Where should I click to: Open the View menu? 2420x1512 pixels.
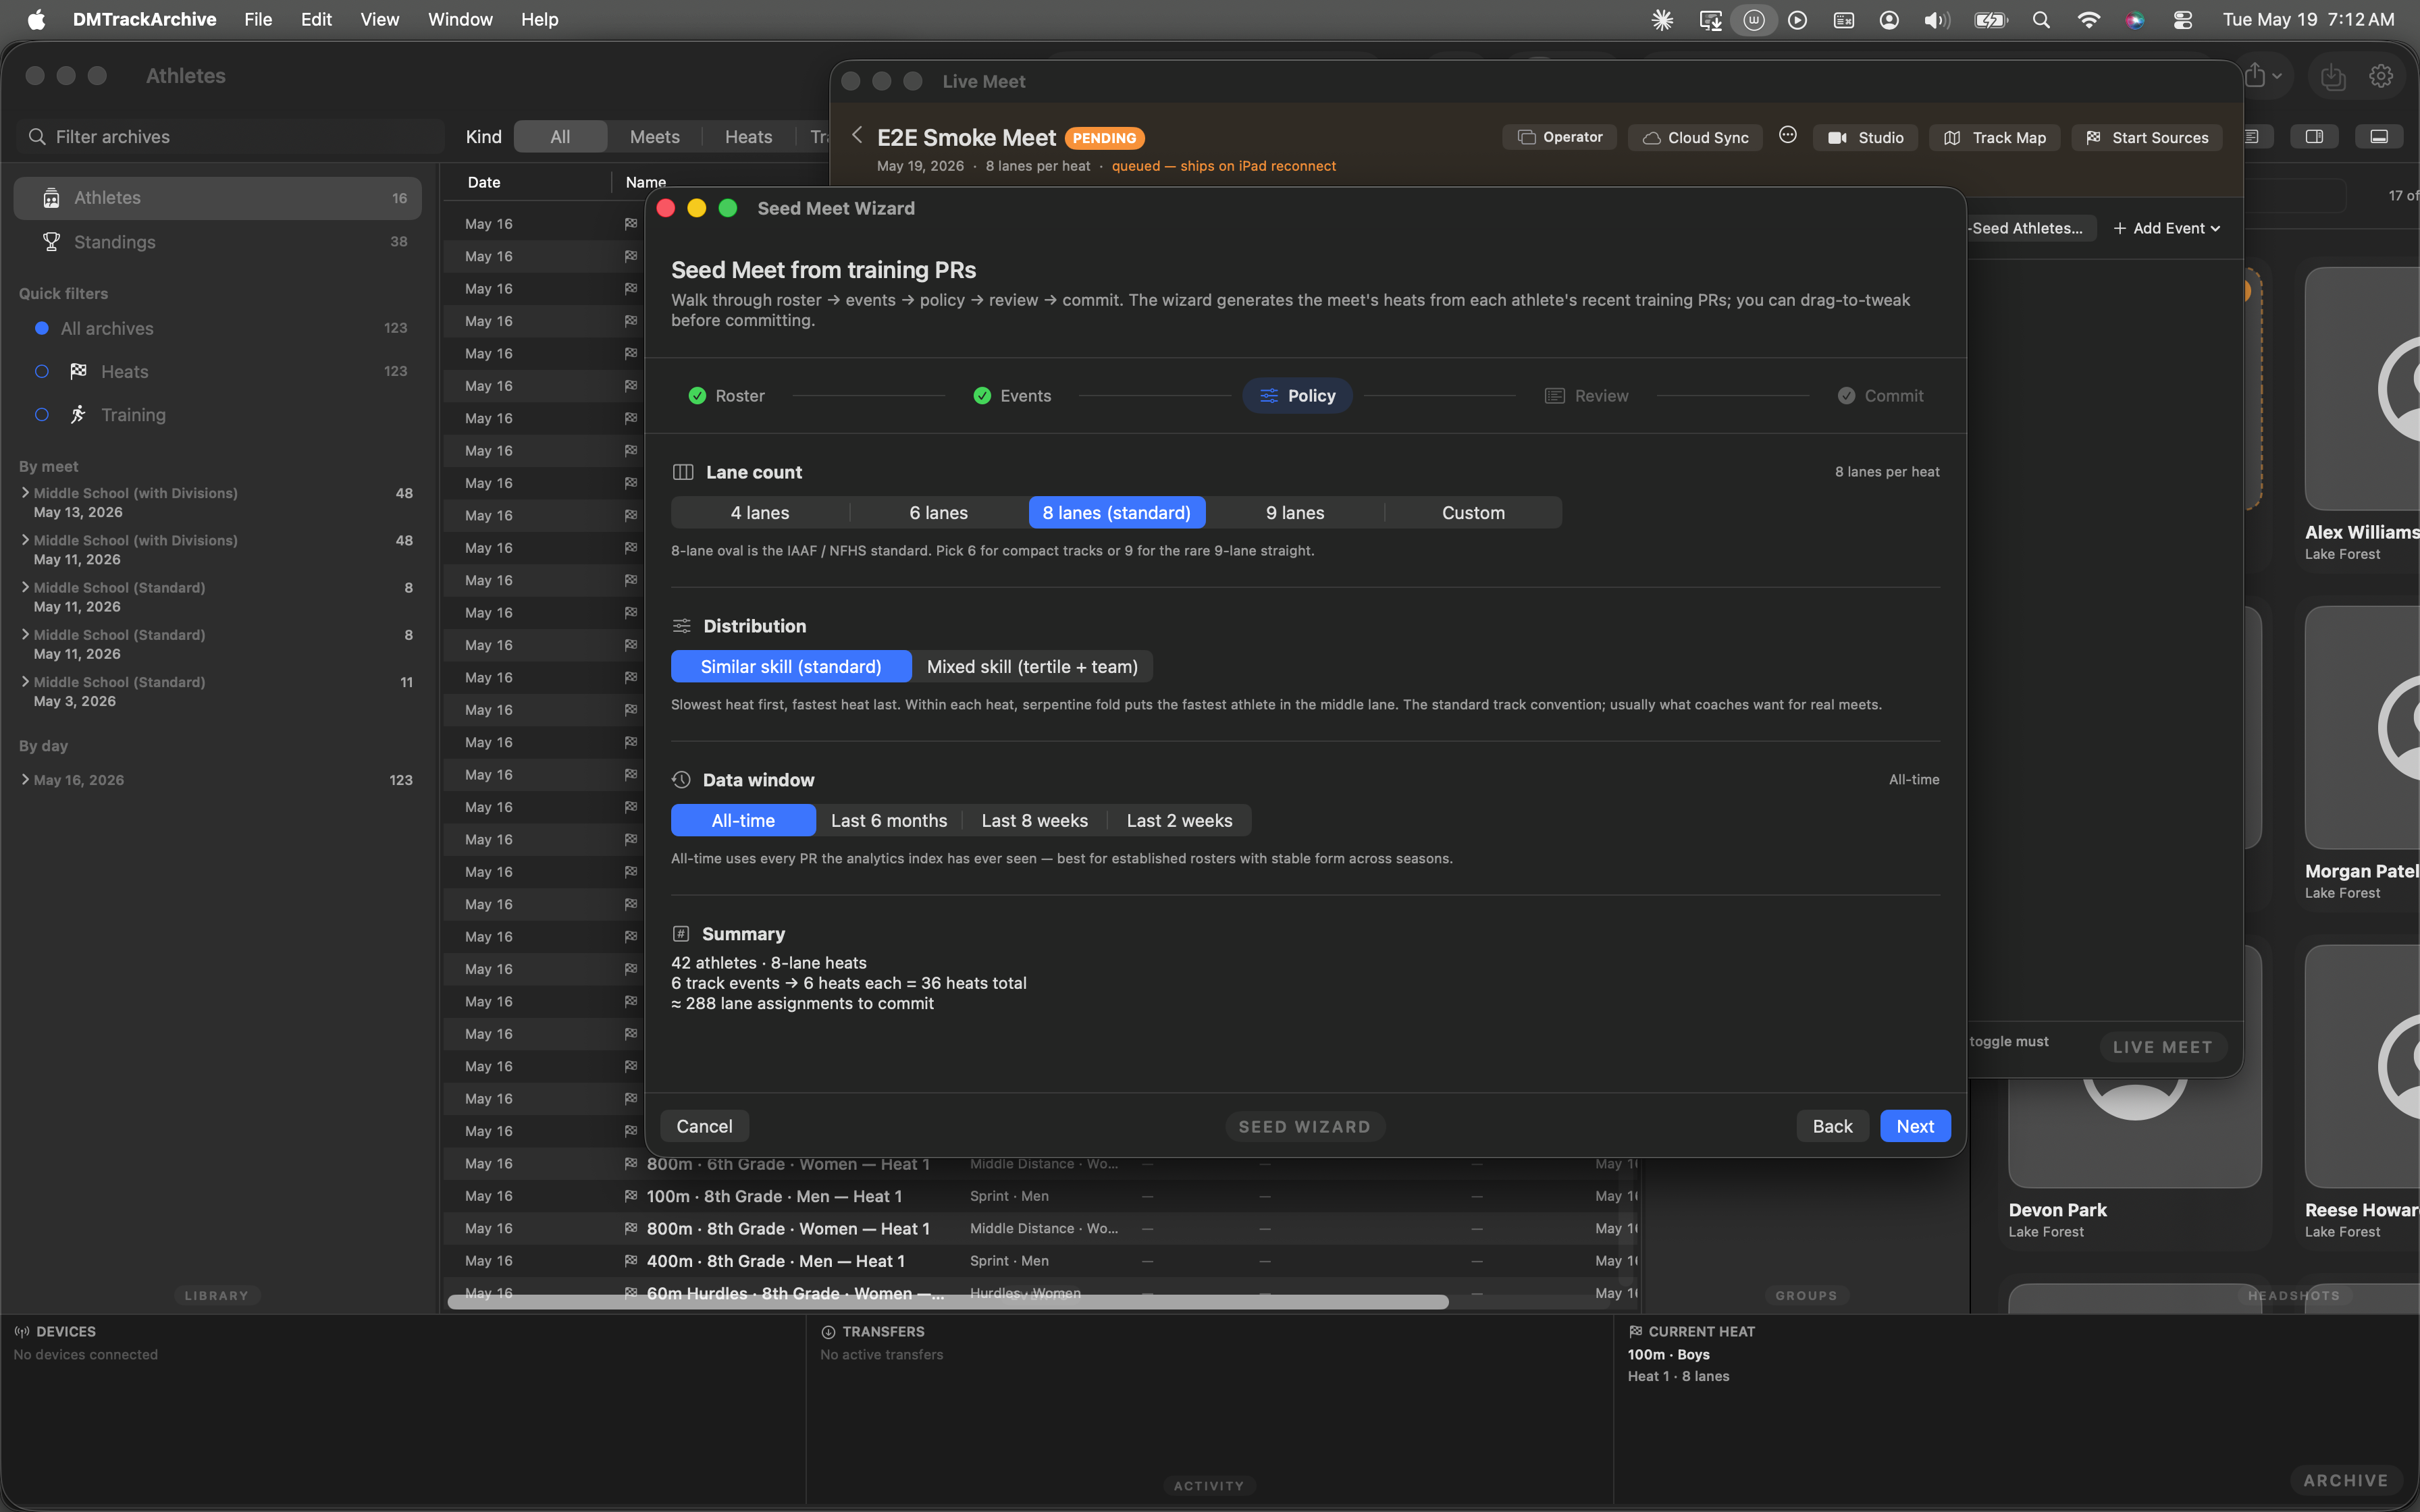[x=379, y=20]
